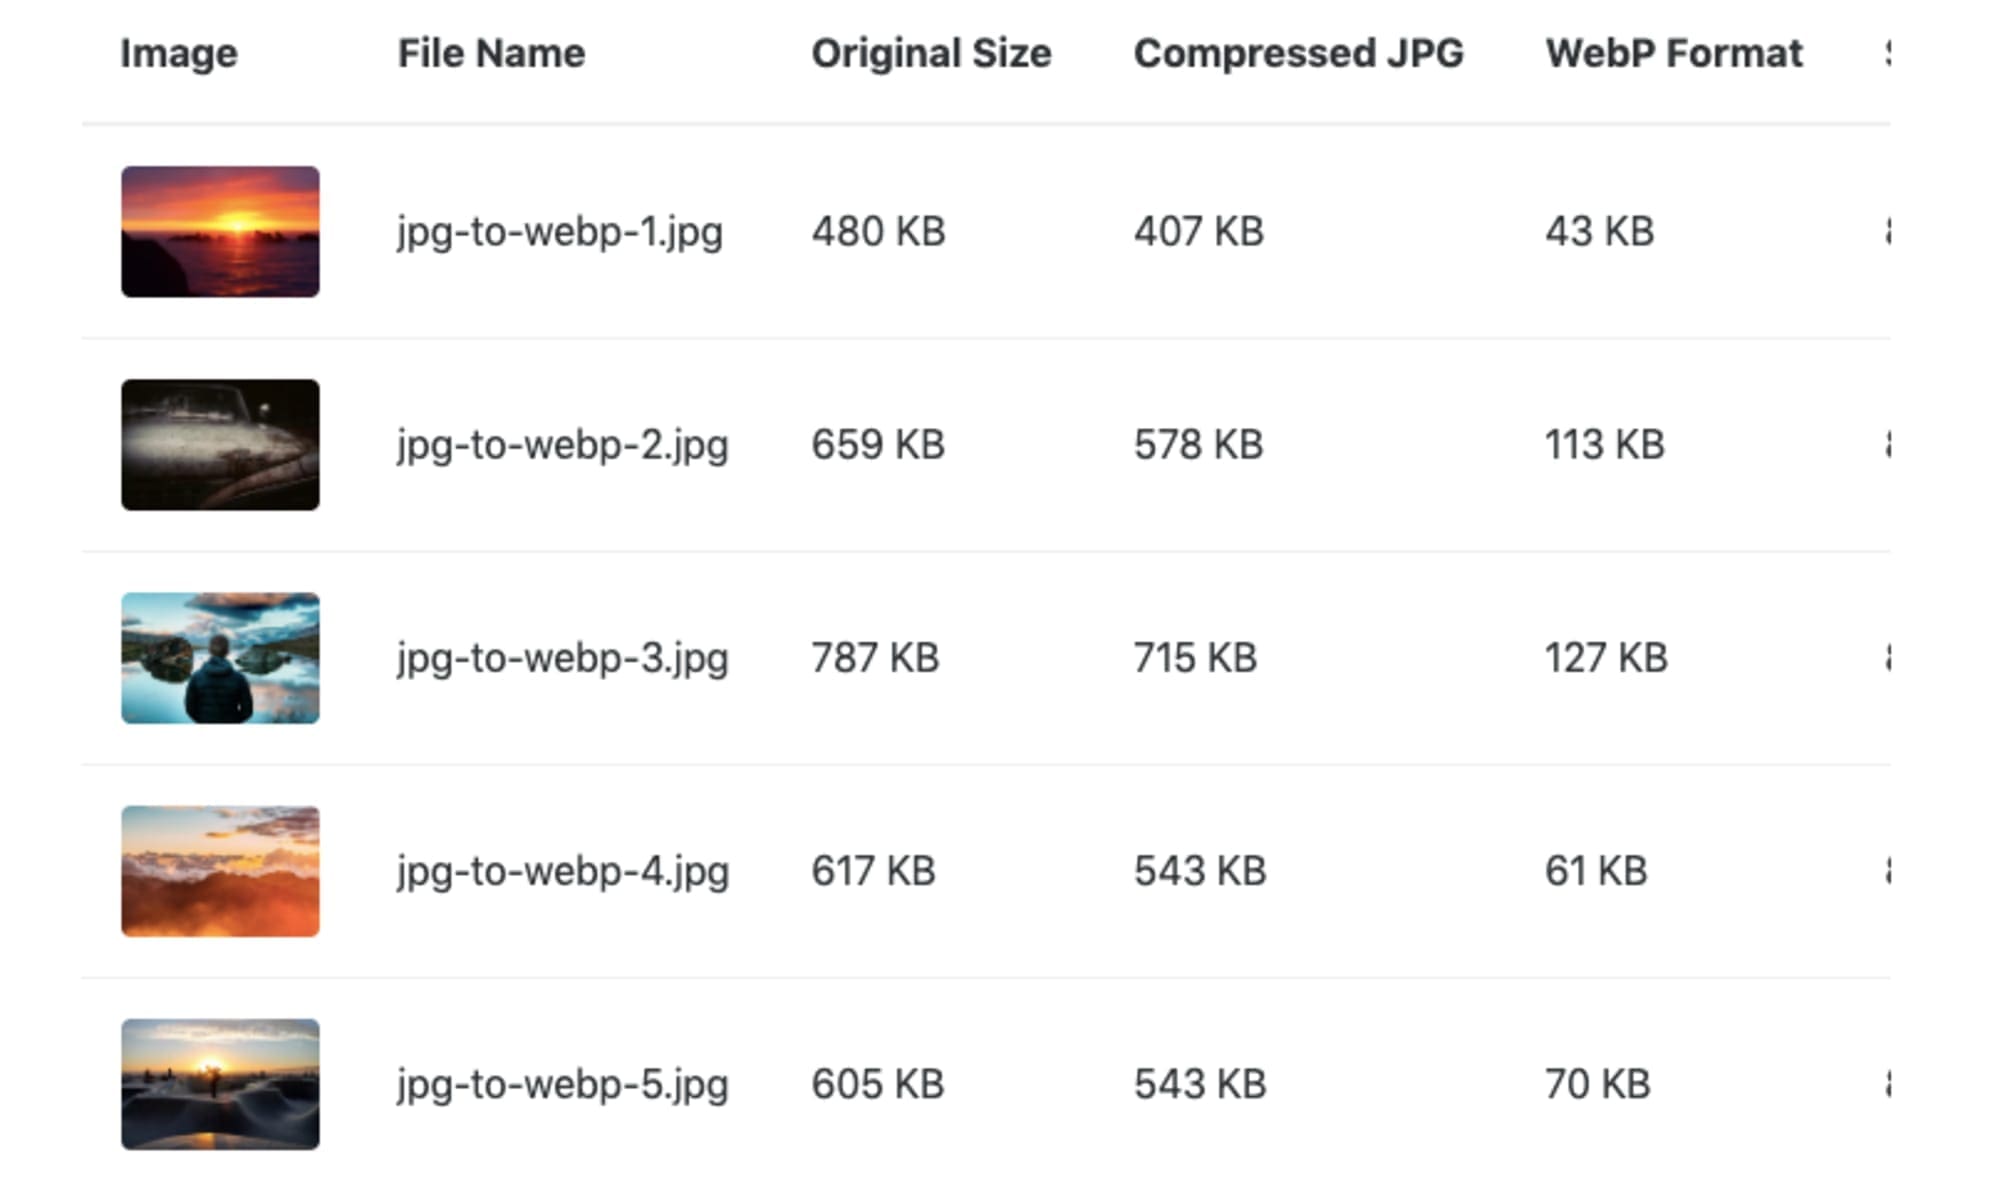Select the jpg-to-webp-2.jpg file name
The image size is (2000, 1180).
pyautogui.click(x=562, y=445)
